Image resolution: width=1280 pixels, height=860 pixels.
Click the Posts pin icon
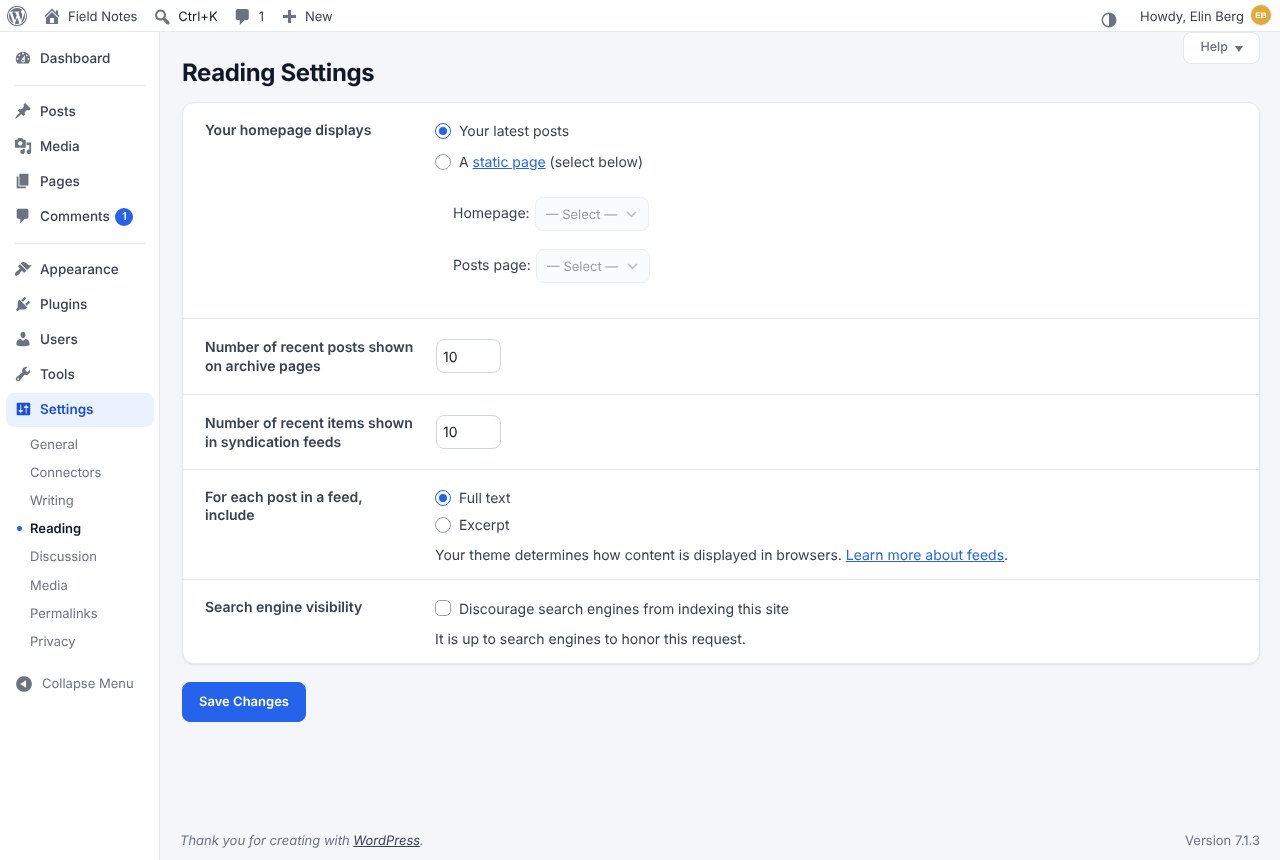23,111
